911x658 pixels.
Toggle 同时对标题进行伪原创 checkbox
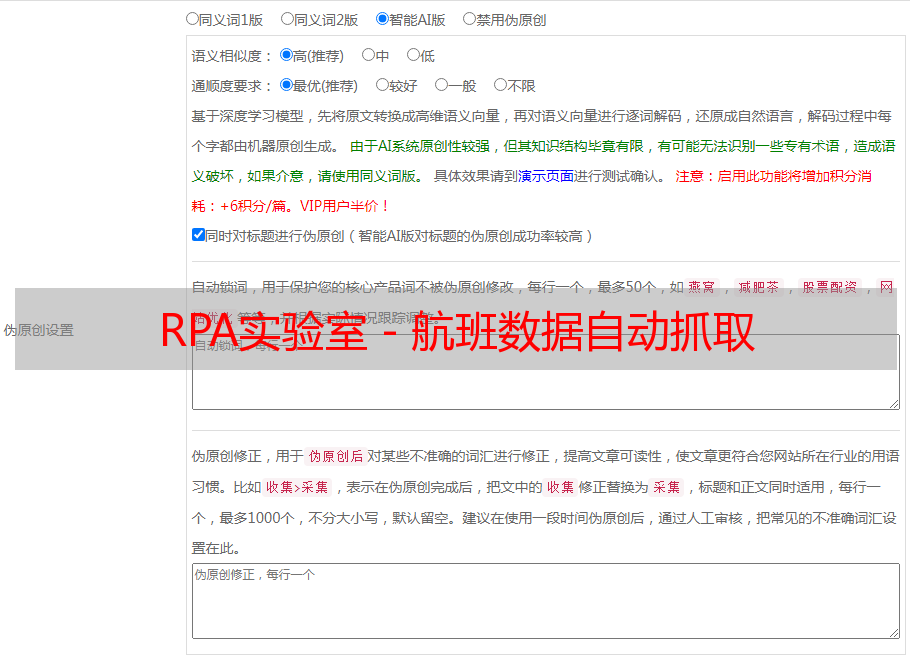(198, 235)
